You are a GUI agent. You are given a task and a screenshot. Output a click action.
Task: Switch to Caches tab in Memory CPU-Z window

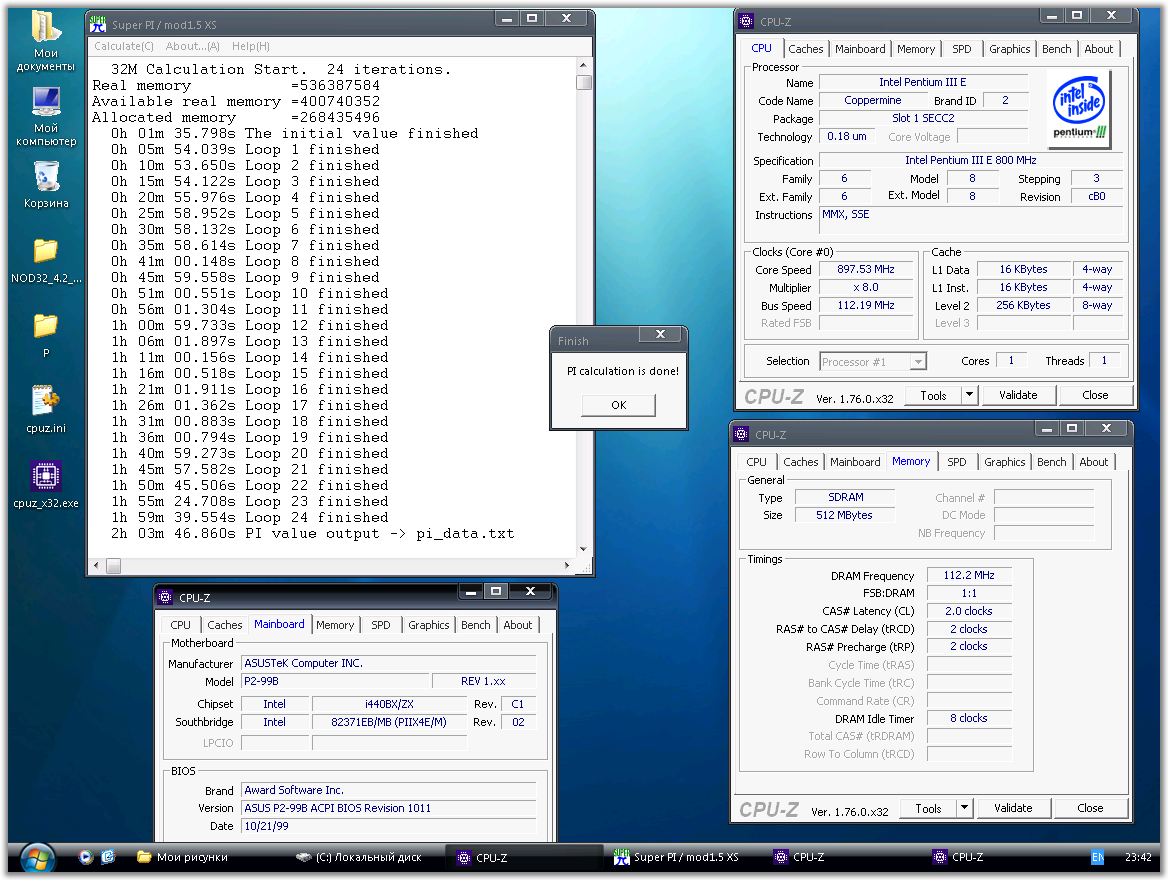click(800, 462)
